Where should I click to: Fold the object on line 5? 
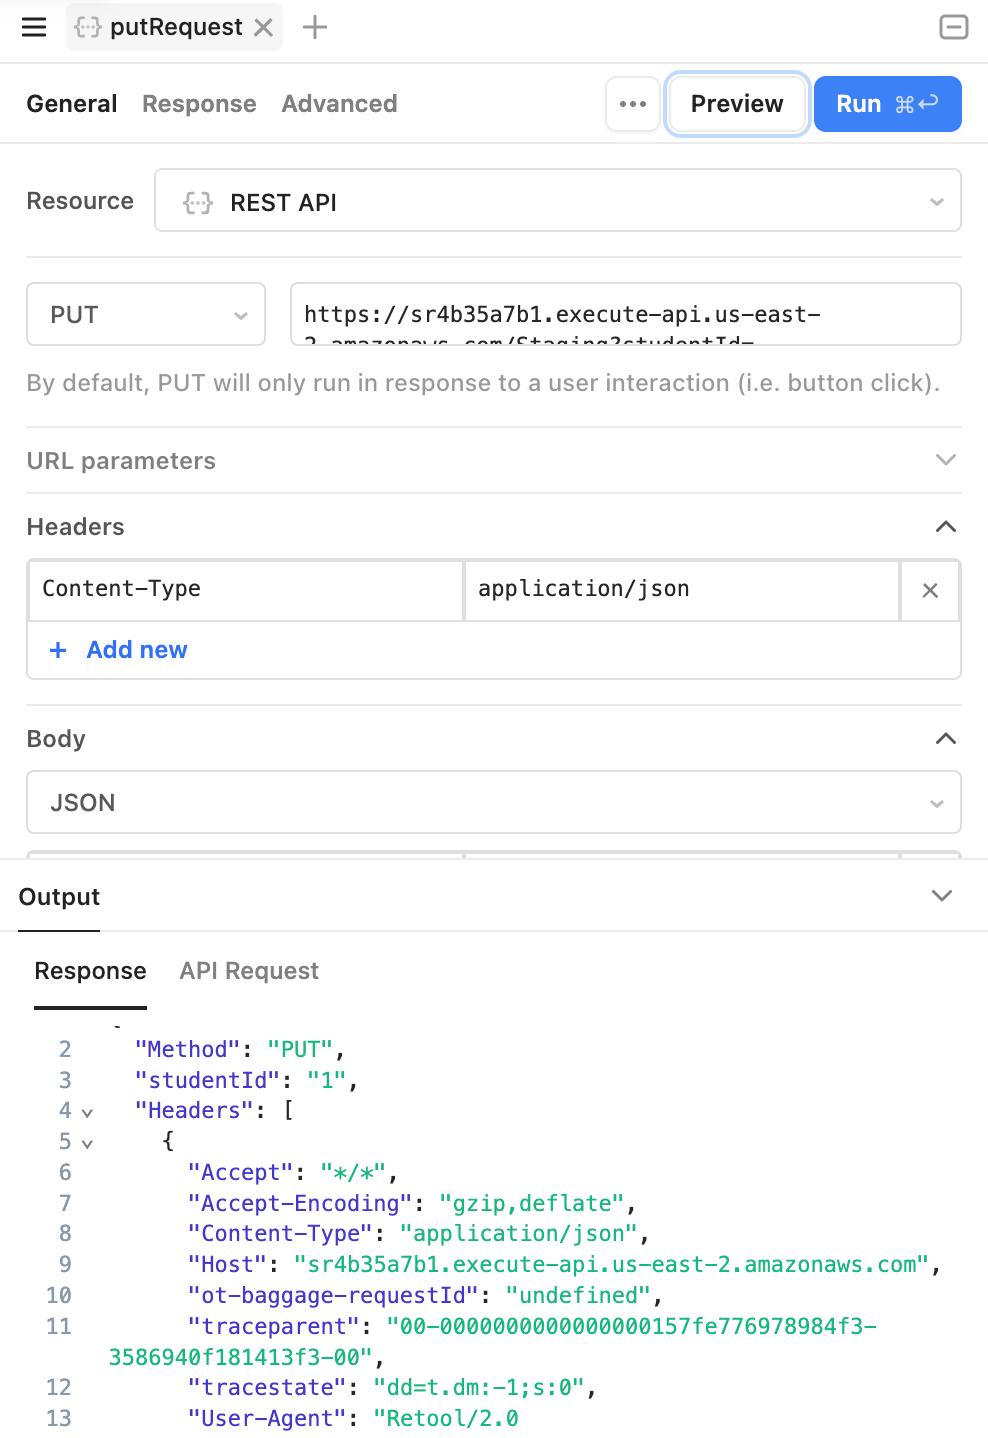tap(87, 1143)
